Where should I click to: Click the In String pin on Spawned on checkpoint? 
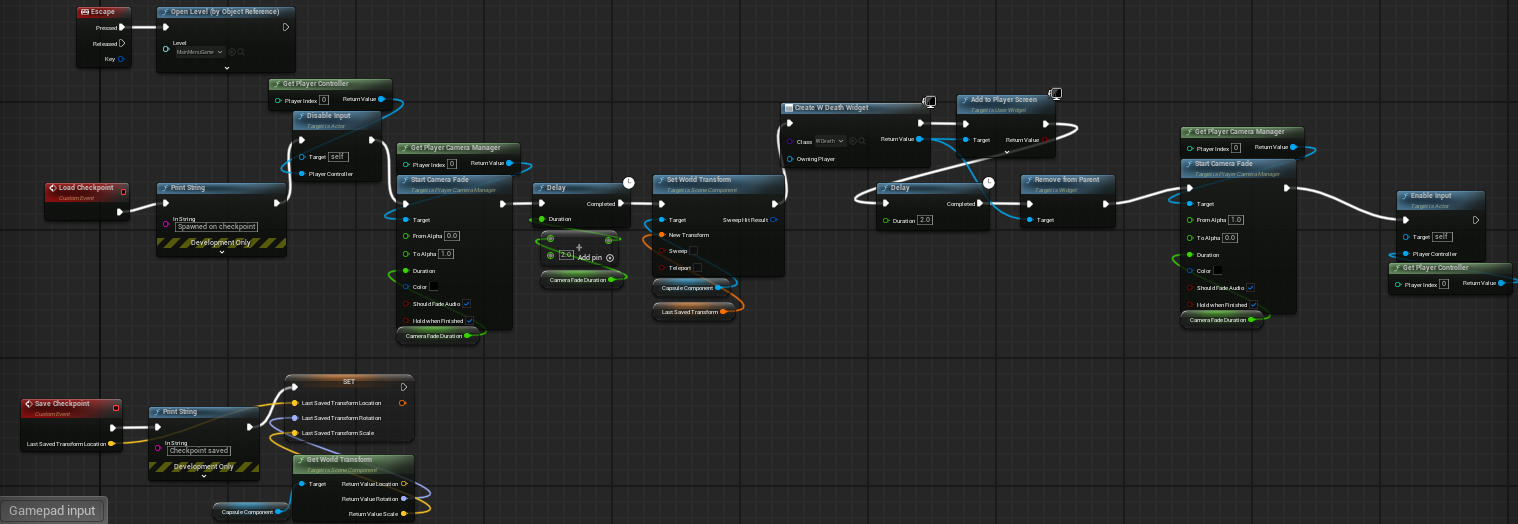point(167,224)
